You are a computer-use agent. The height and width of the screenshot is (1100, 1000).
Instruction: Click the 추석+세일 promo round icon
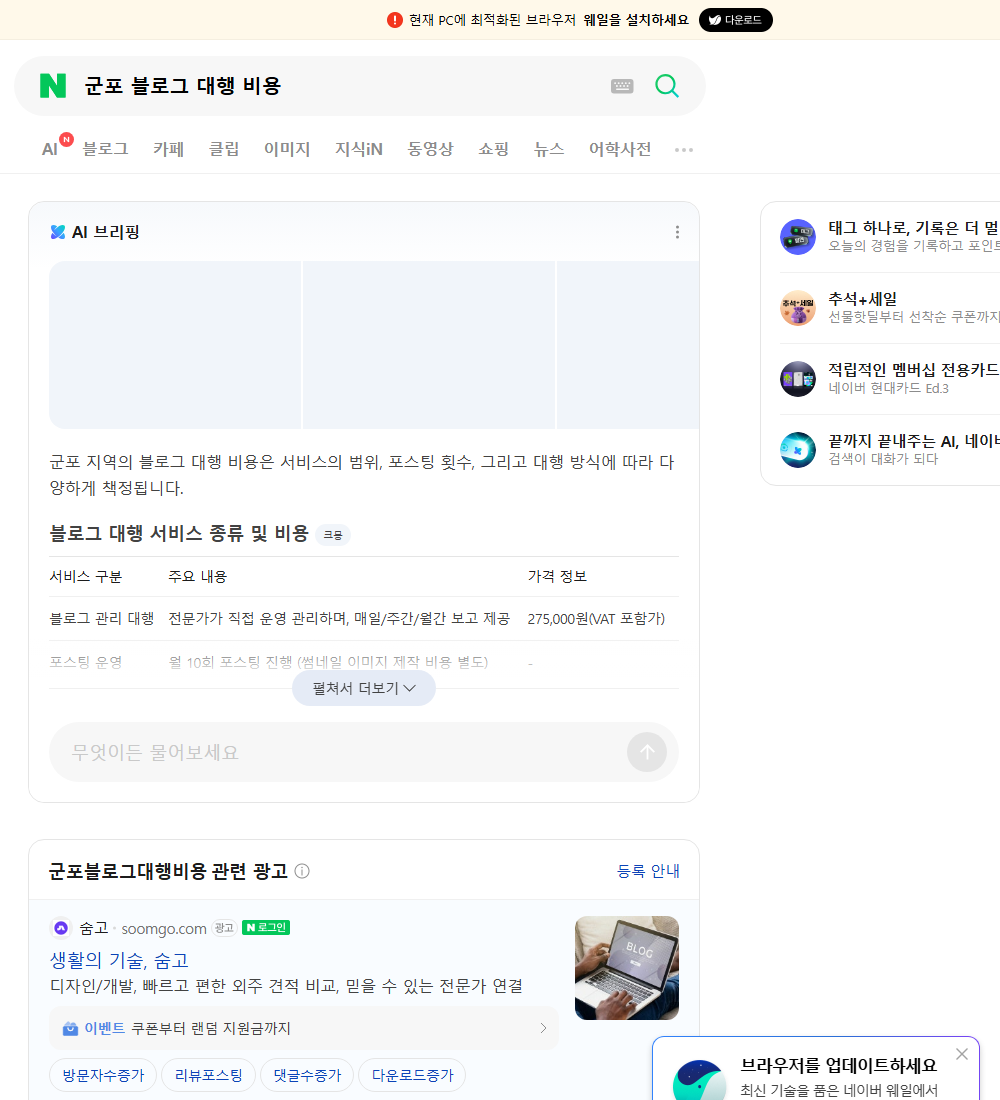point(798,308)
